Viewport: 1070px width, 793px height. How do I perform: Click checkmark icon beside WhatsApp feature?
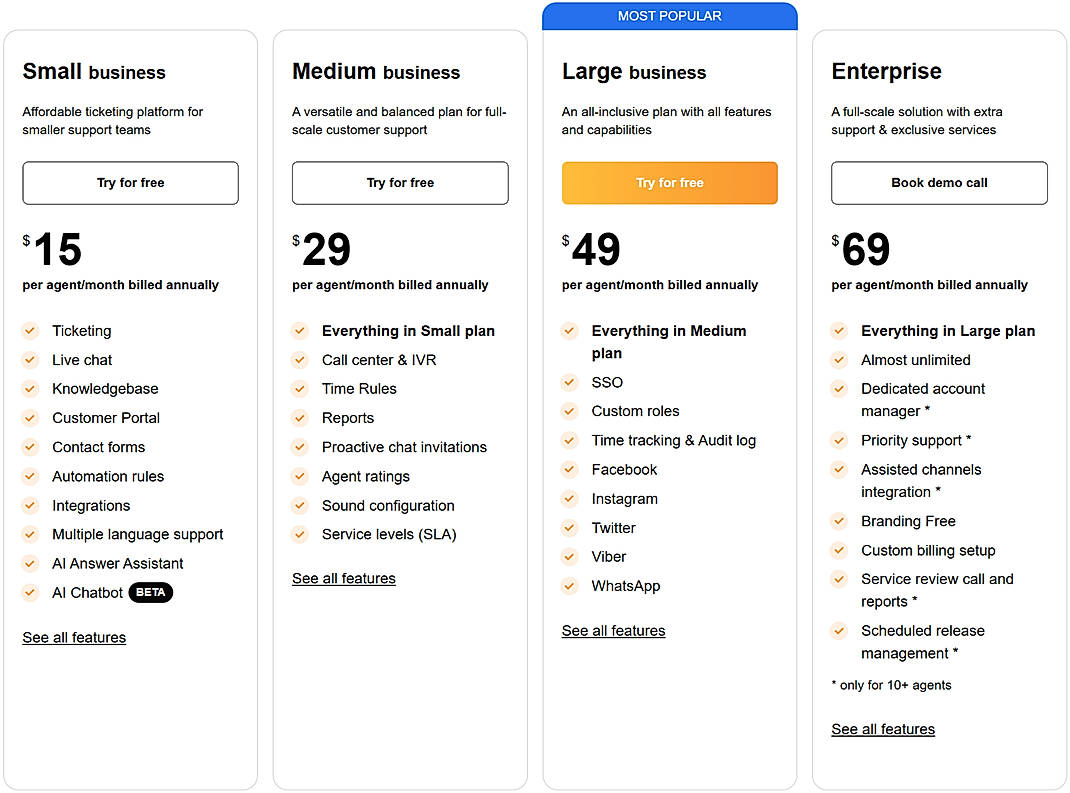[570, 586]
